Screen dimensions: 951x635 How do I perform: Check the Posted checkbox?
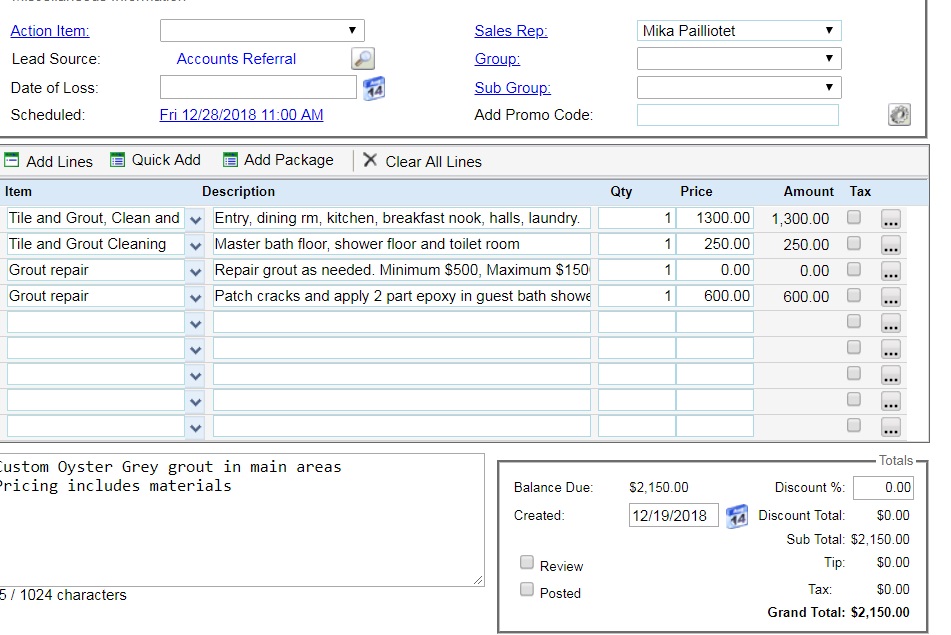(x=527, y=590)
